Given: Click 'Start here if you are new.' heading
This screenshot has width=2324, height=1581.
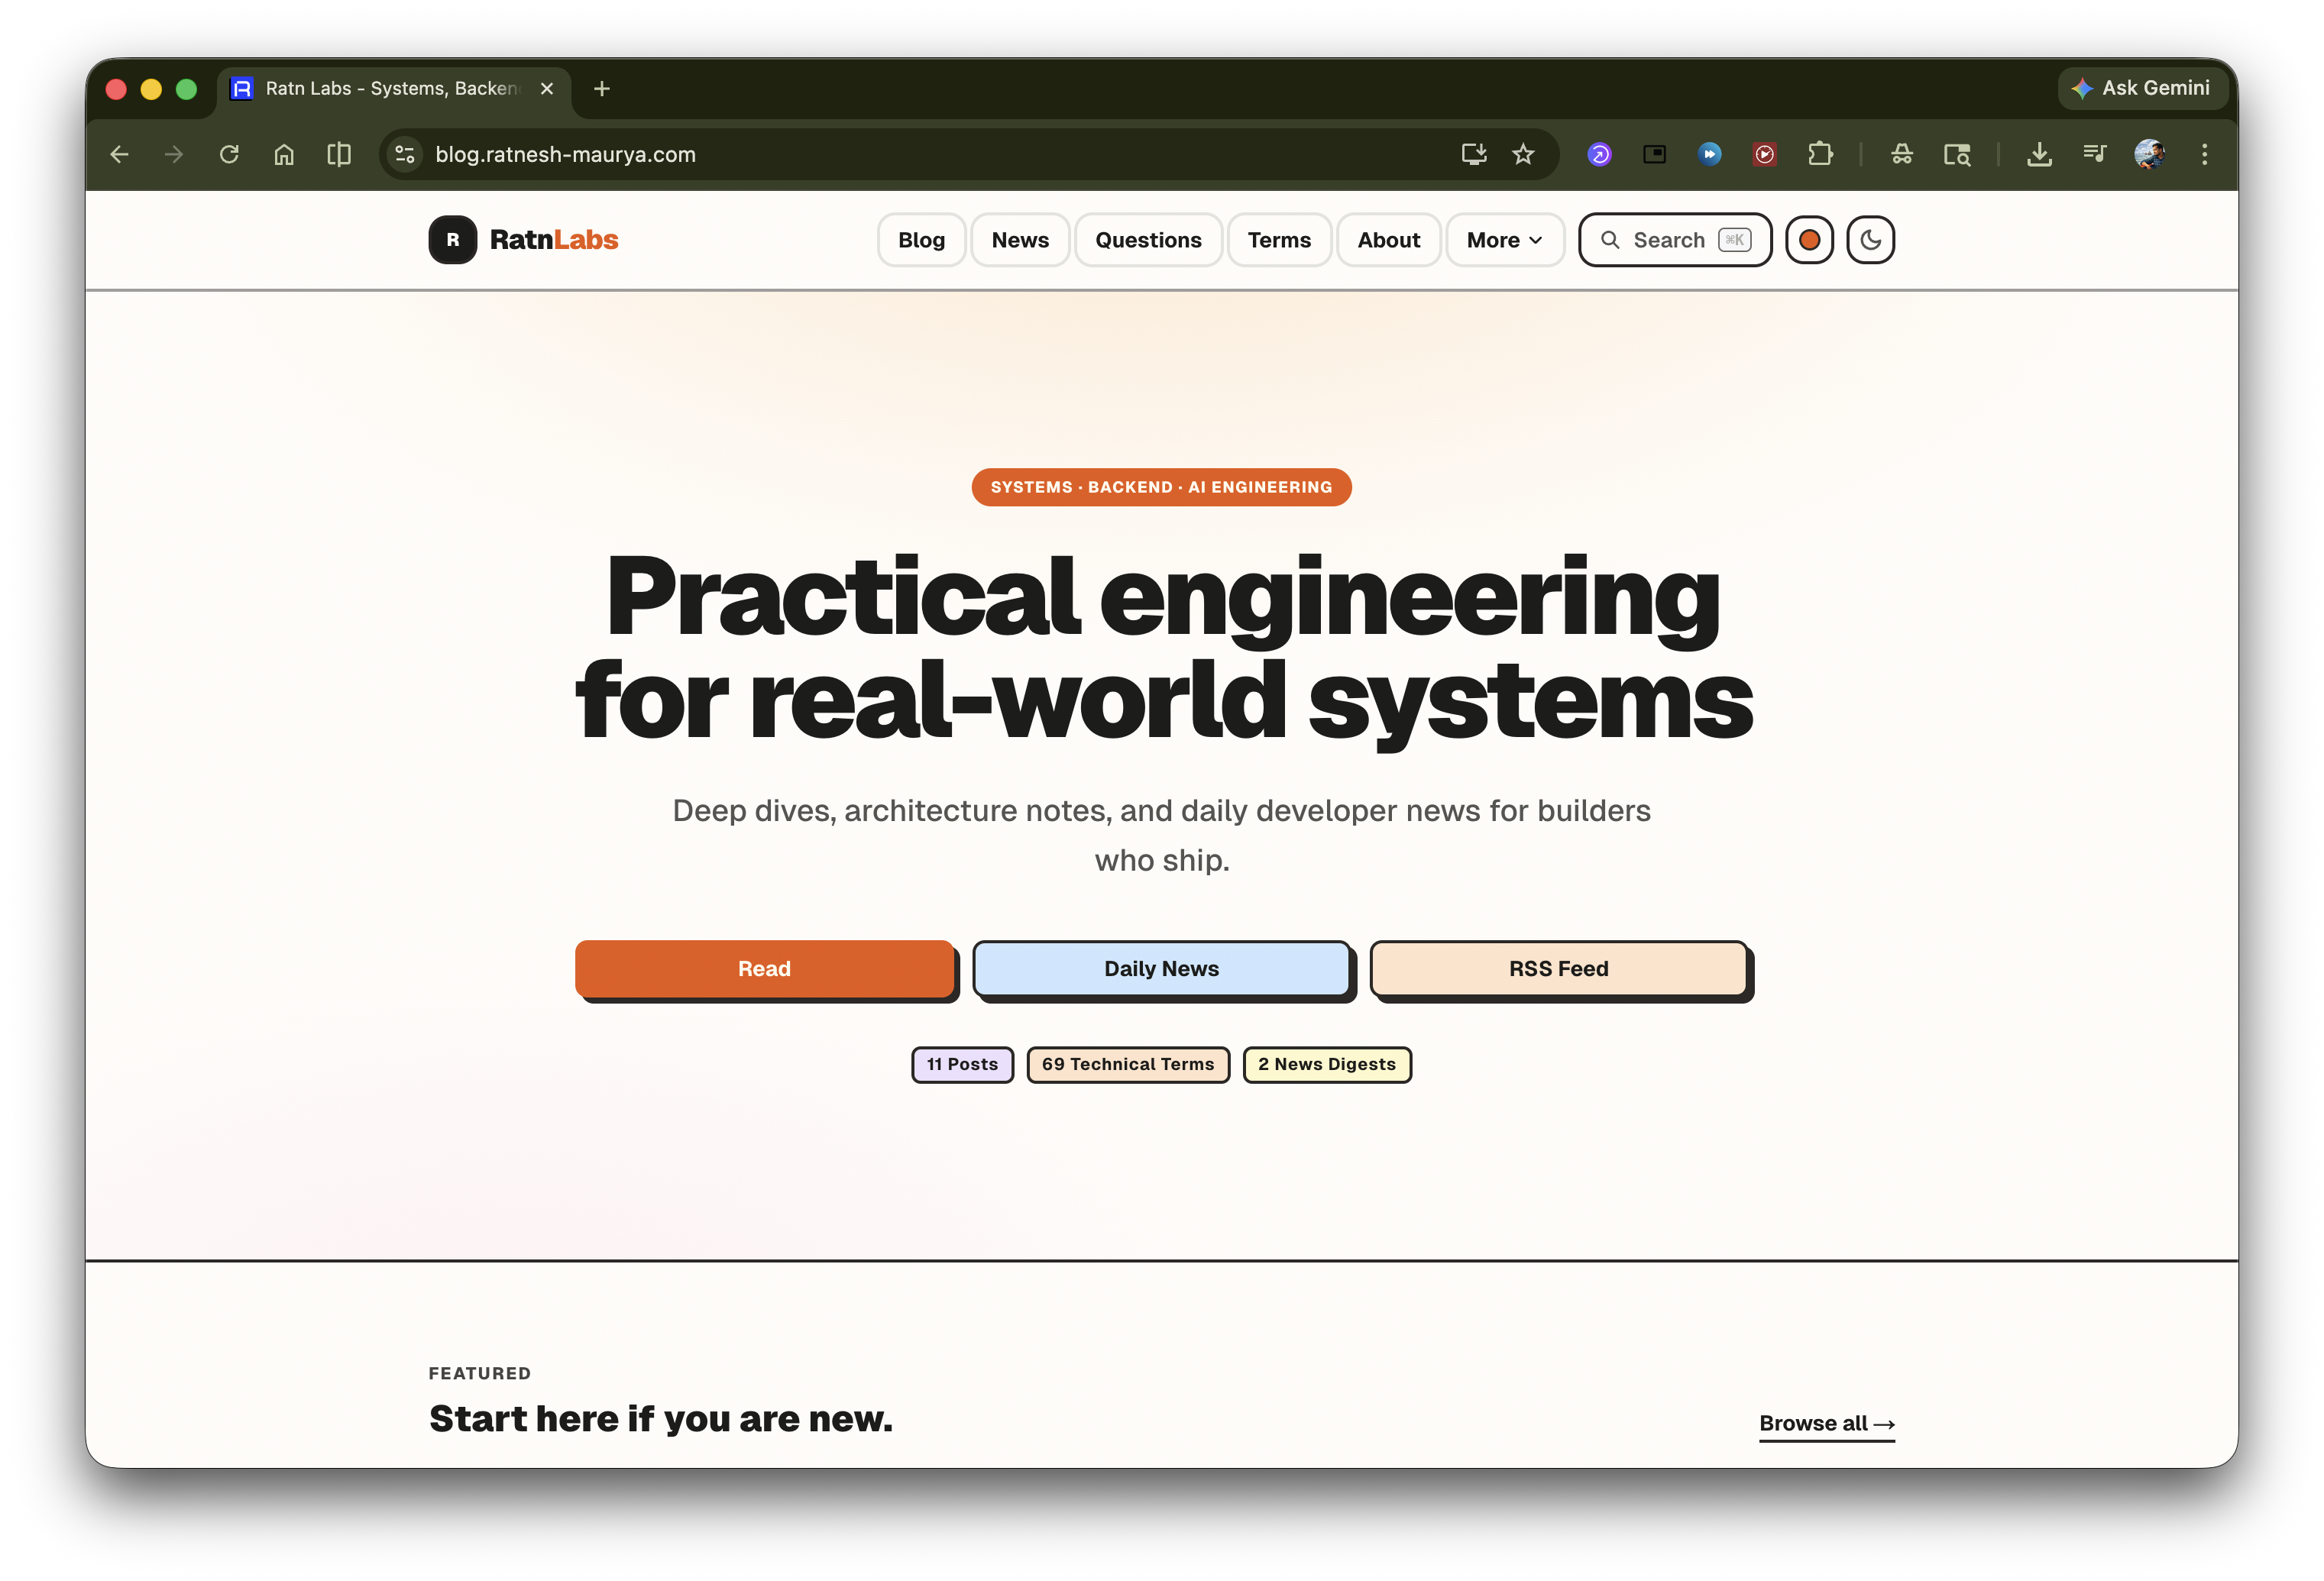Looking at the screenshot, I should coord(661,1419).
